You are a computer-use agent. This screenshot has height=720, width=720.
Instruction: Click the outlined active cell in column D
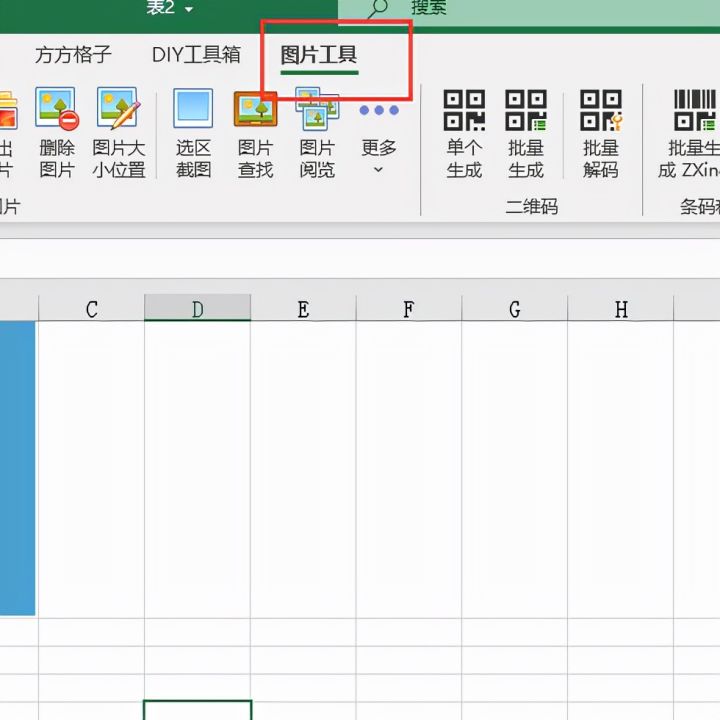(x=197, y=710)
